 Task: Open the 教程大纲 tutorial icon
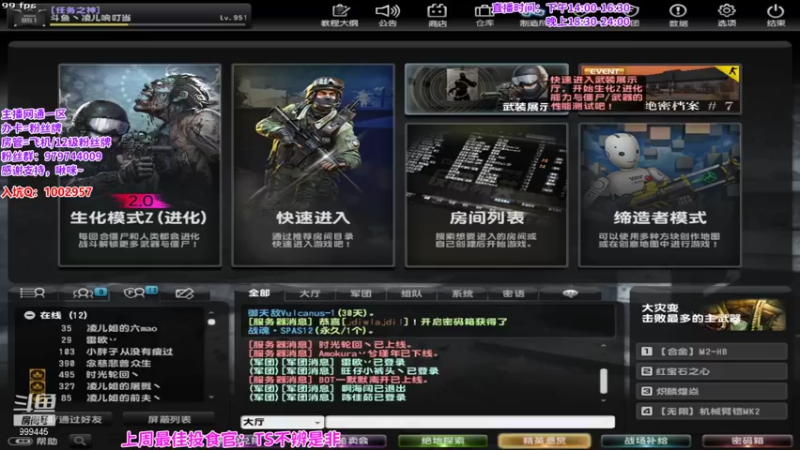(340, 15)
